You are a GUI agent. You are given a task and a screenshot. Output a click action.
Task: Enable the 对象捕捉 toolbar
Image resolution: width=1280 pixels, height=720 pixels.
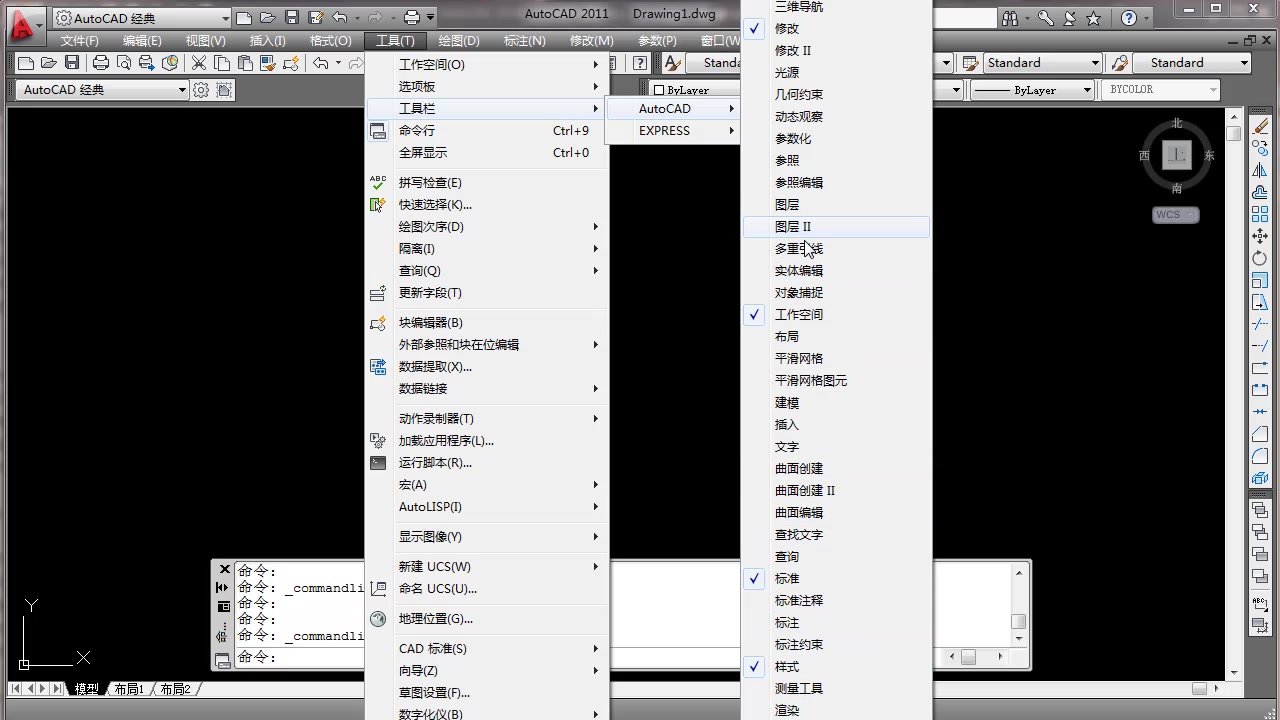(x=836, y=293)
